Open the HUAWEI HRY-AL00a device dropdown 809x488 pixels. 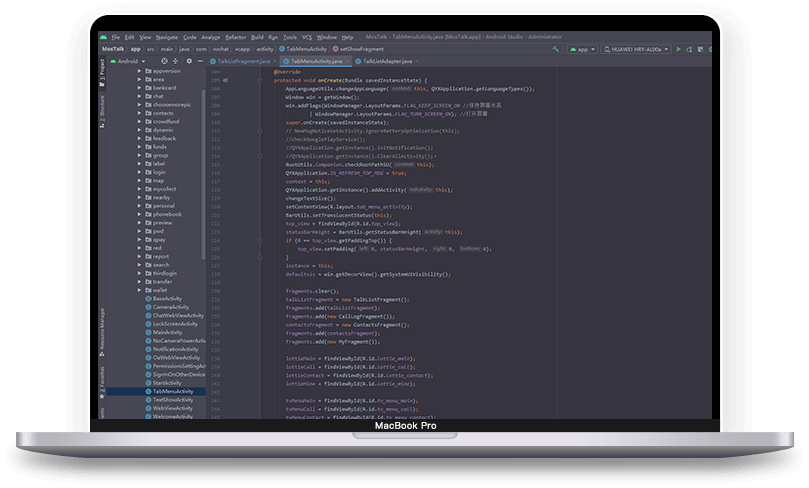click(635, 48)
